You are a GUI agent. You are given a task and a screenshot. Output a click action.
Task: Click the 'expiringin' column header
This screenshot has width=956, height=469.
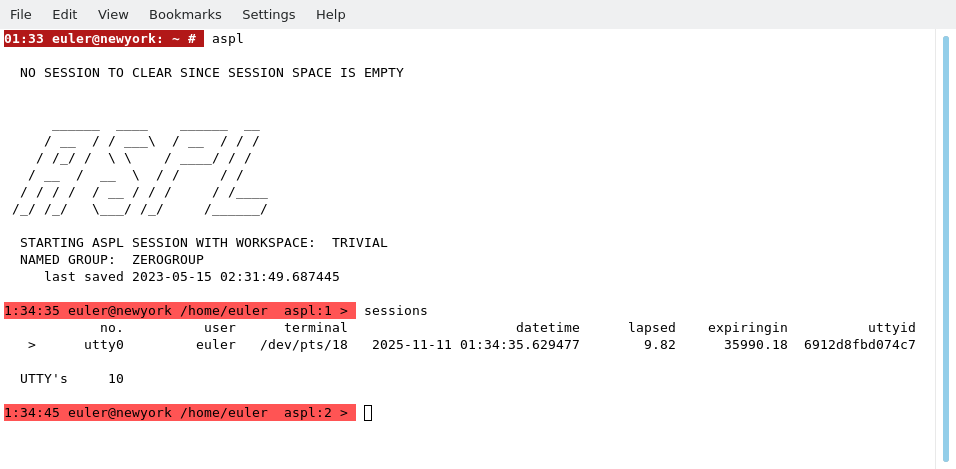point(747,328)
